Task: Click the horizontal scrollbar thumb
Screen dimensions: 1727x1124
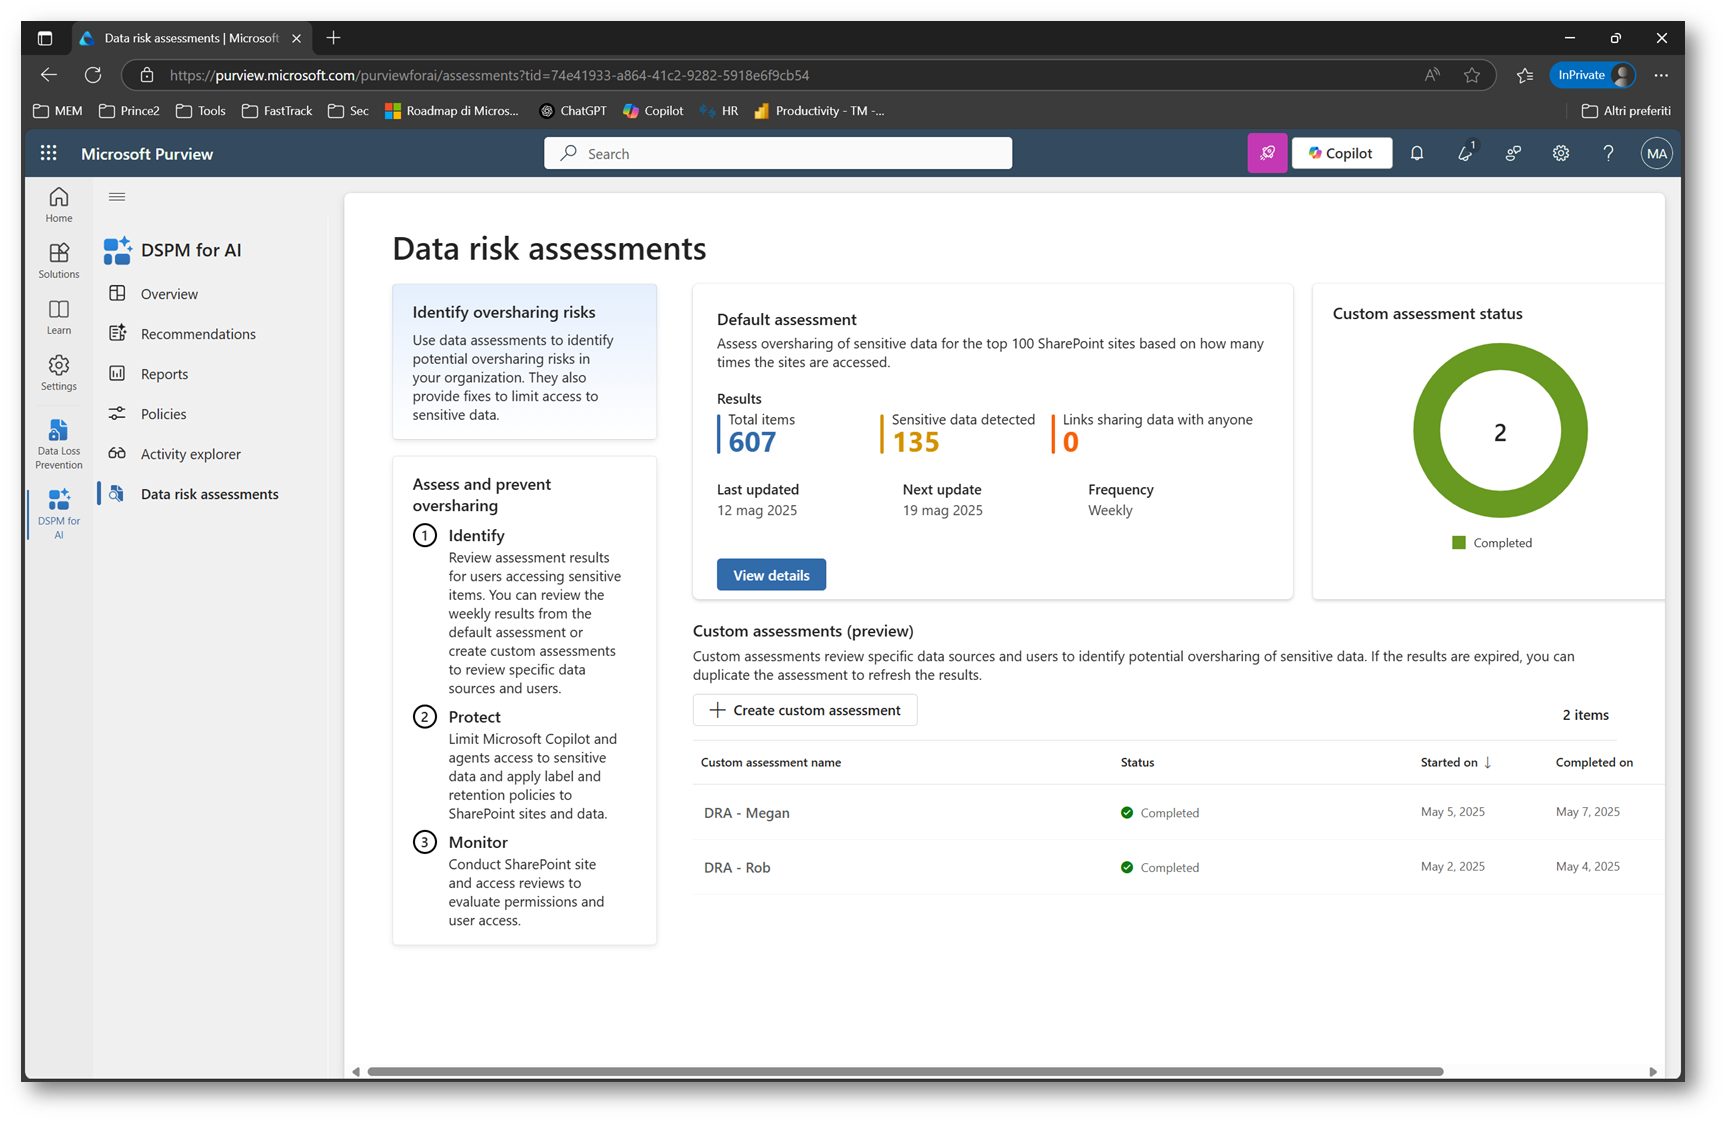Action: (x=905, y=1071)
